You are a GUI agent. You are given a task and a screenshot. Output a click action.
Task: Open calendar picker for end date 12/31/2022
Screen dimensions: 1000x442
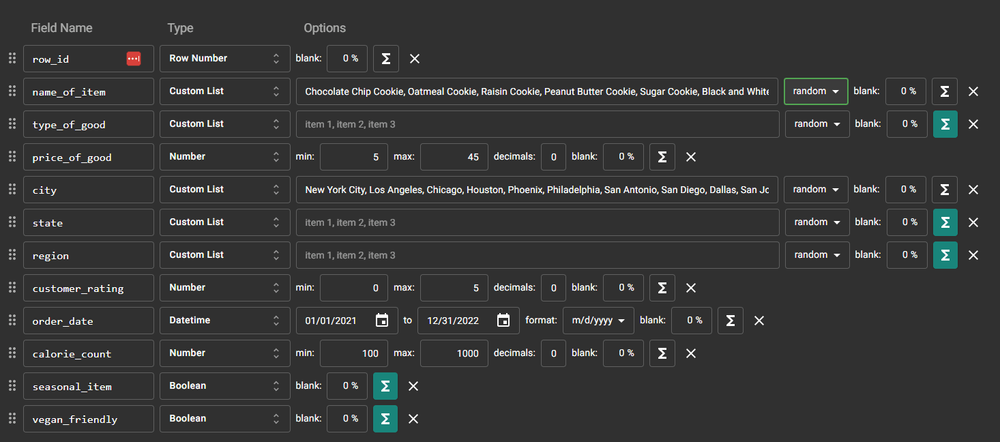(x=503, y=320)
